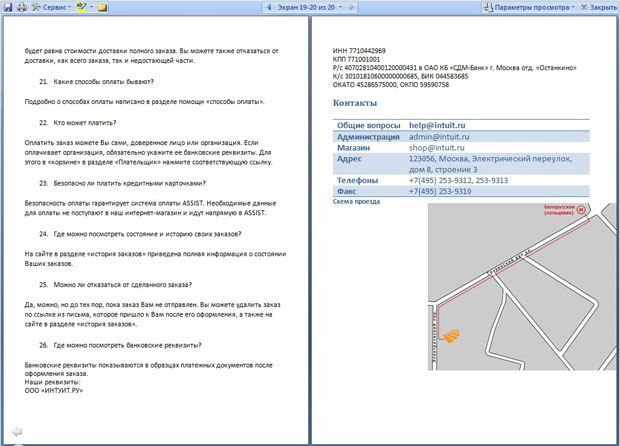Click the Администрация table cell
Screen dimensions: 620x446
click(368, 137)
